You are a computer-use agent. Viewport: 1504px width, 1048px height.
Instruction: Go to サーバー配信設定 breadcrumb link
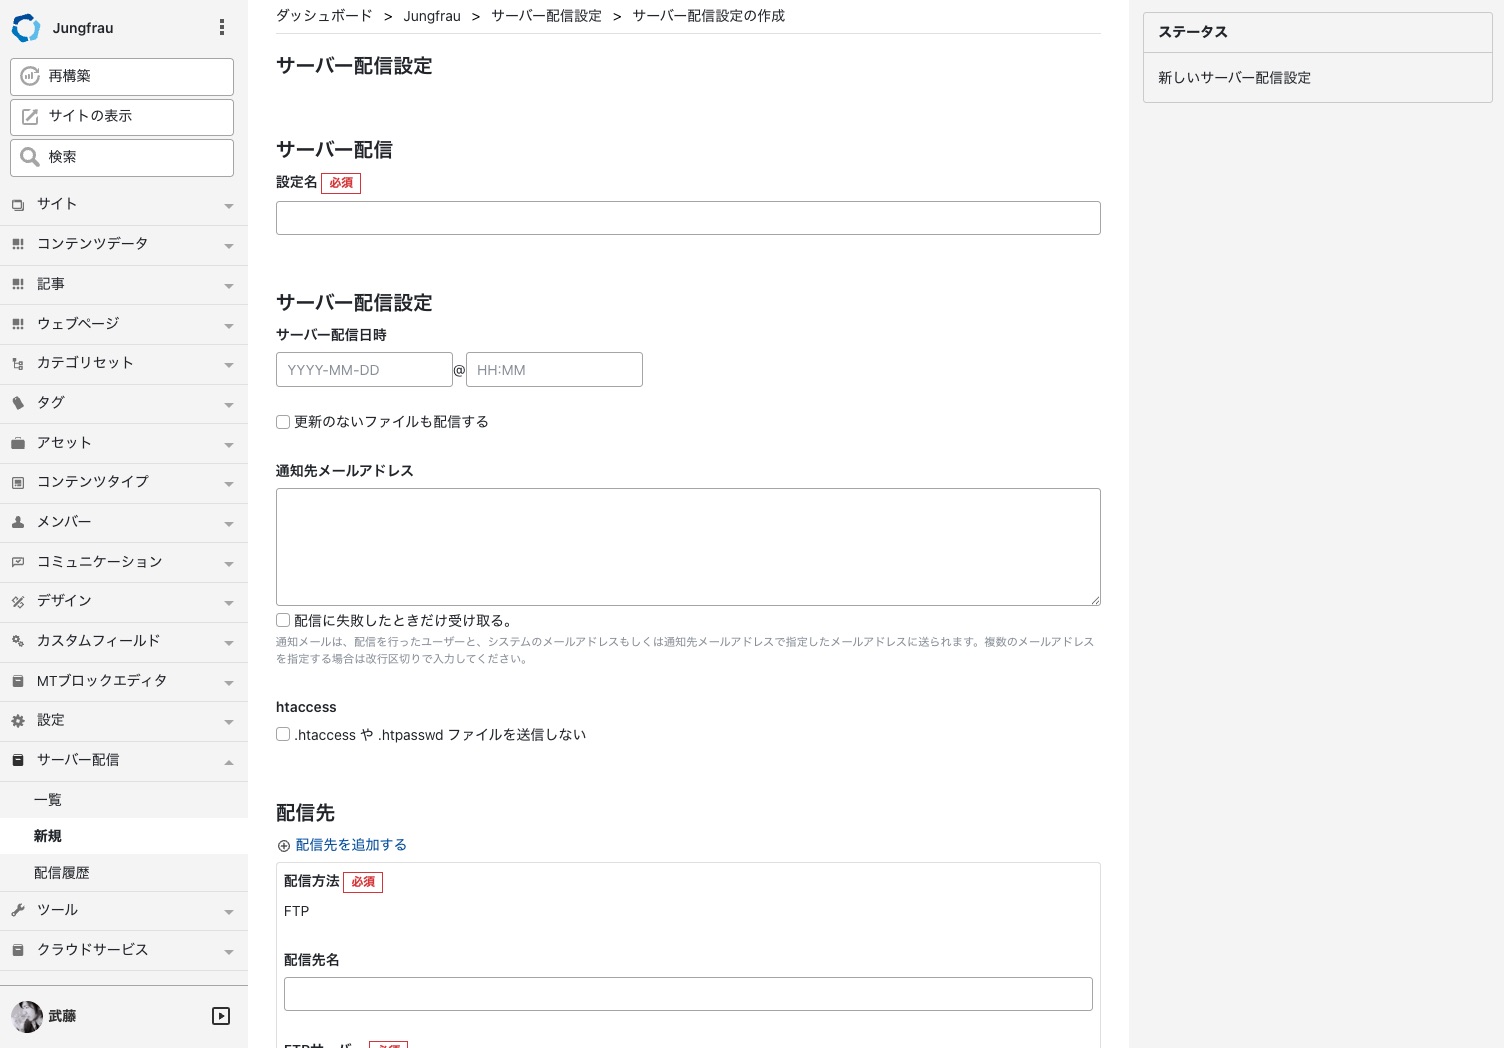546,16
